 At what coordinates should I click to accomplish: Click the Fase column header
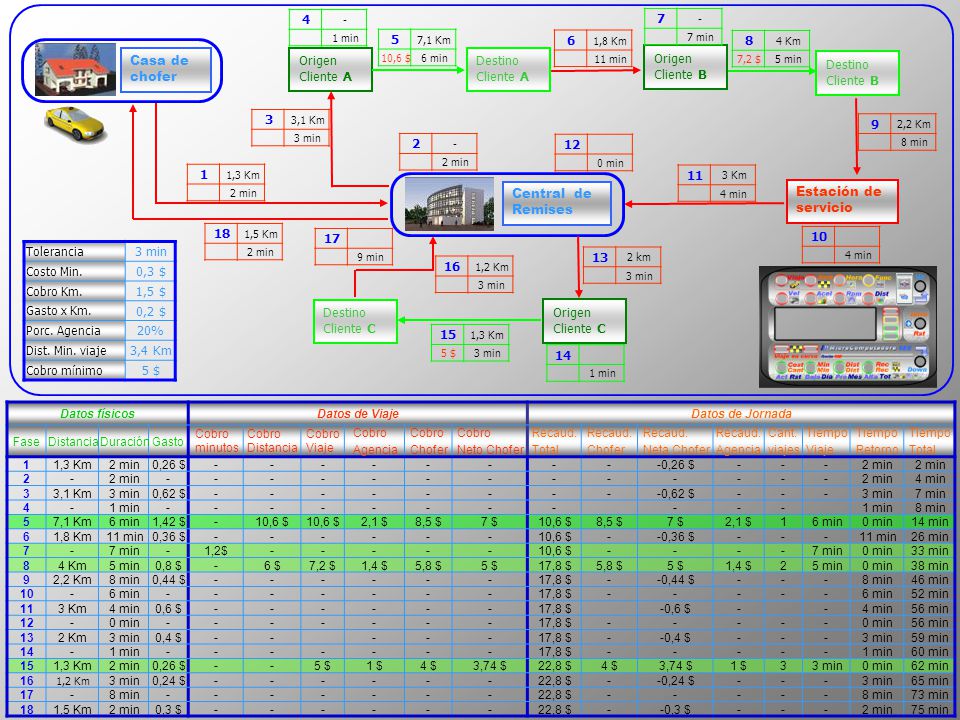(x=26, y=441)
